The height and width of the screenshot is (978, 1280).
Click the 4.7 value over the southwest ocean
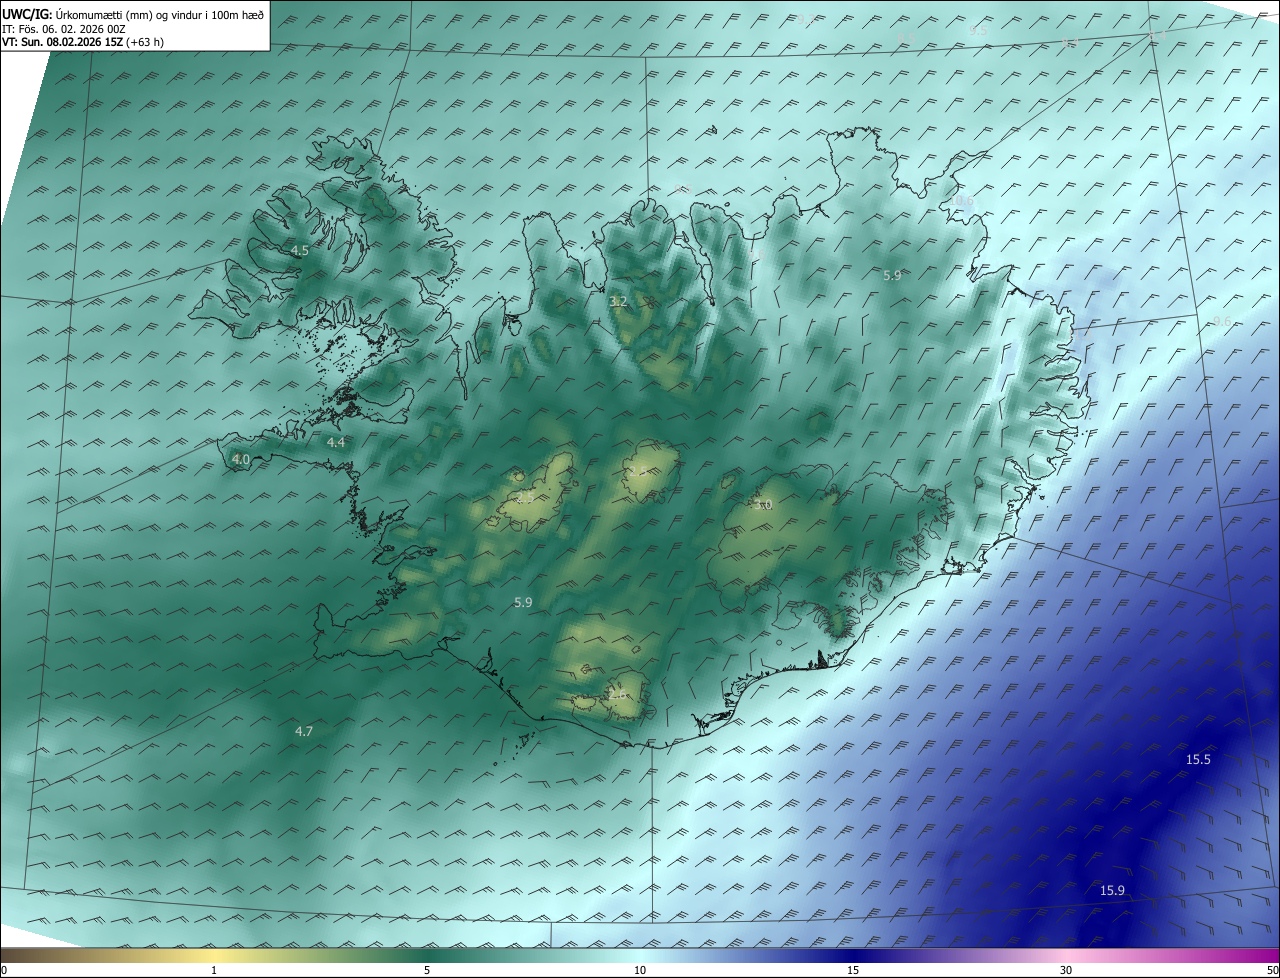304,732
